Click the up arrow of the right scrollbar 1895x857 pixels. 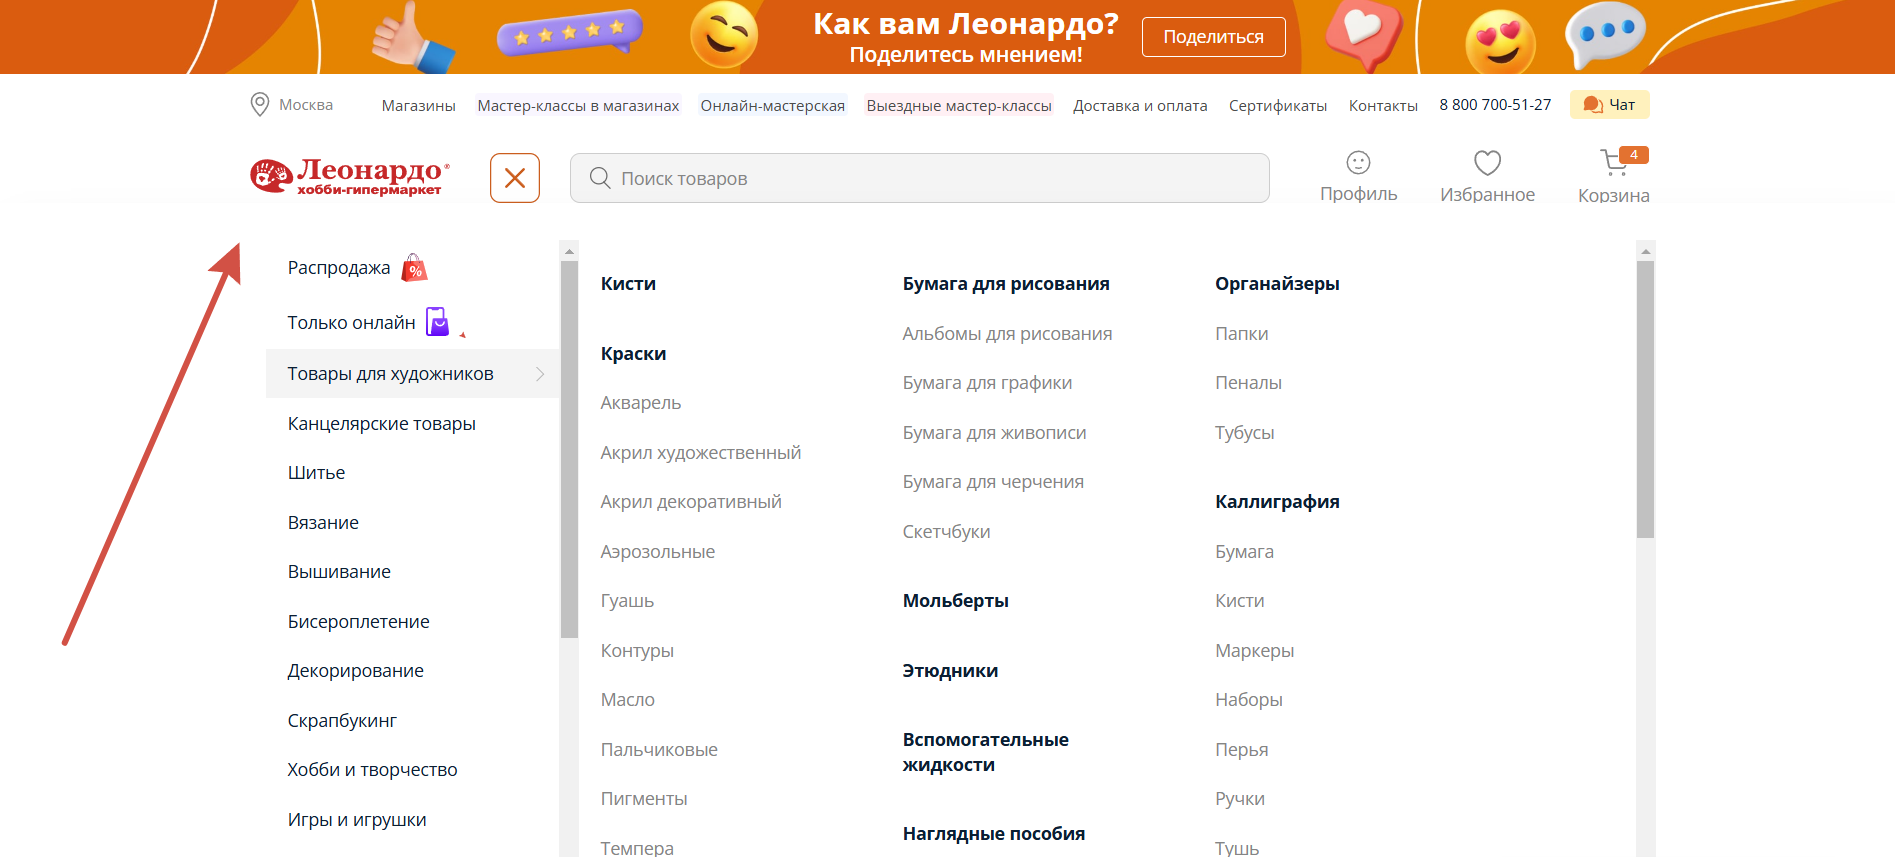pyautogui.click(x=1645, y=252)
